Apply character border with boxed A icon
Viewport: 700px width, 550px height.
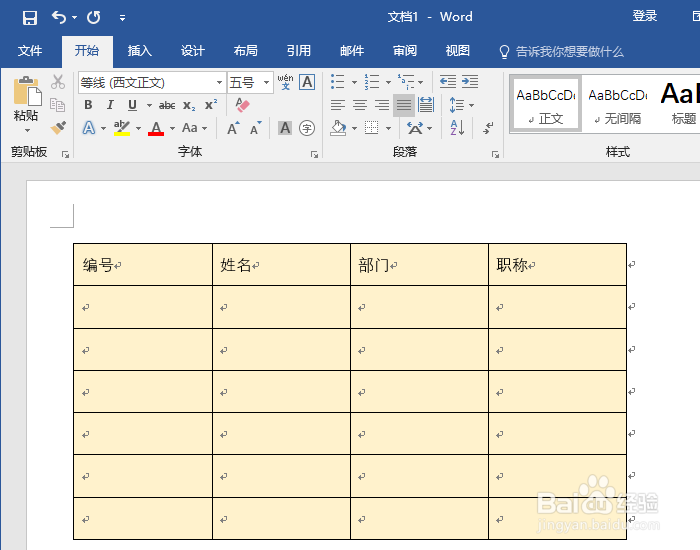307,82
